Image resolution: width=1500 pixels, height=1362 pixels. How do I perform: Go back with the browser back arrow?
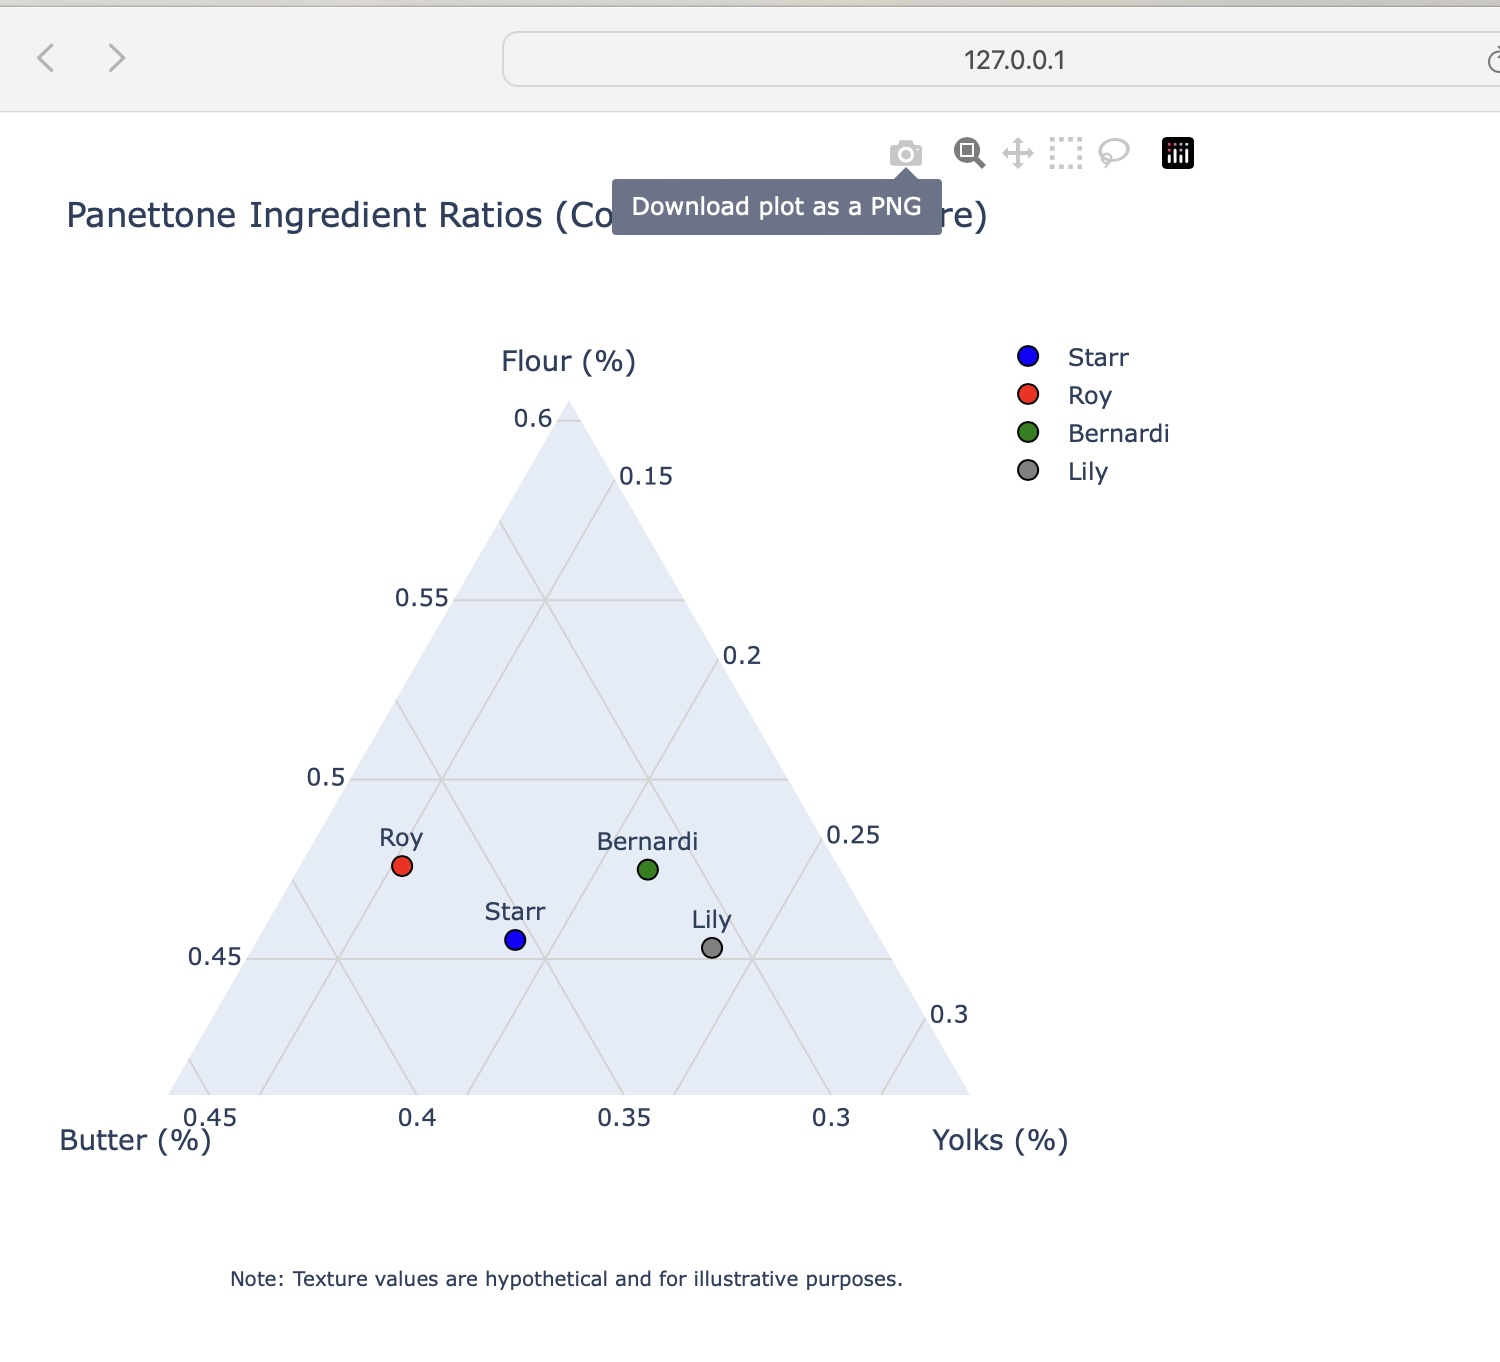pyautogui.click(x=46, y=58)
